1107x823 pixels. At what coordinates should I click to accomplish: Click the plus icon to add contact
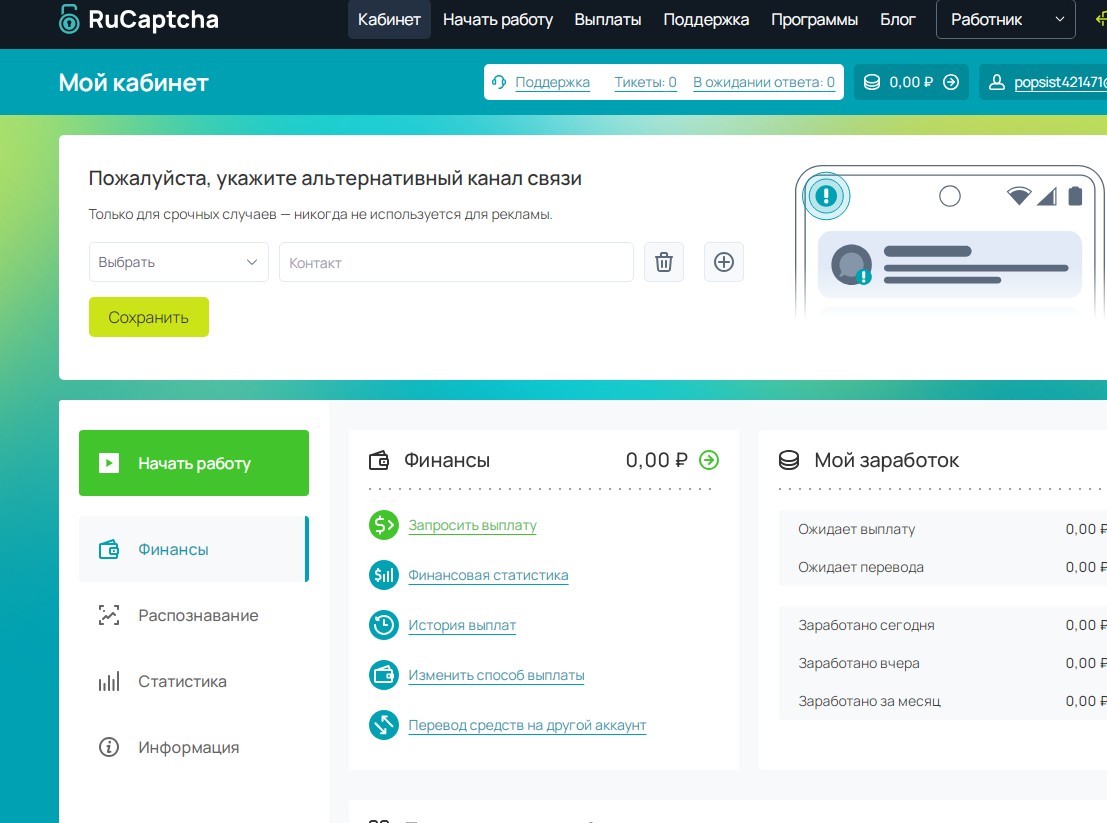[x=724, y=262]
